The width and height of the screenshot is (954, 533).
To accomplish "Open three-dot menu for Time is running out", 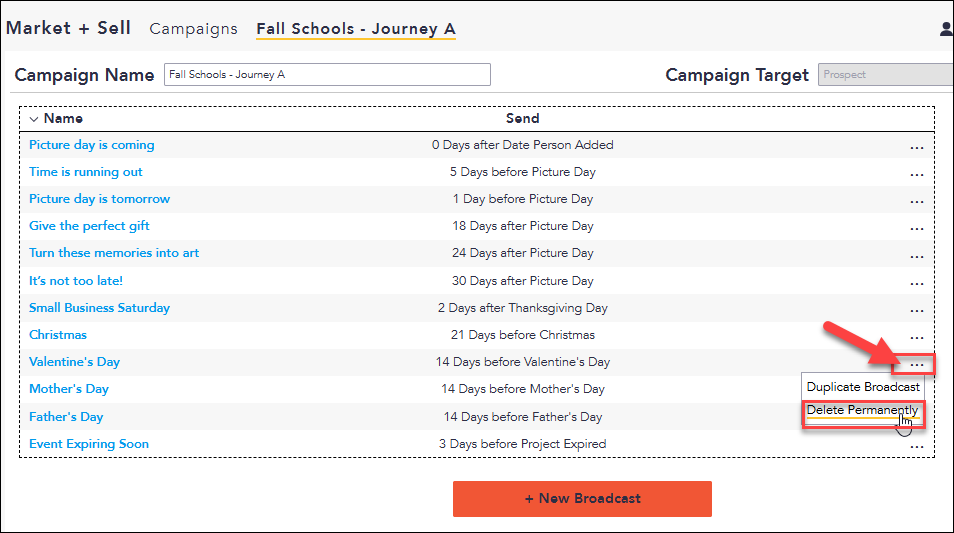I will click(x=916, y=175).
